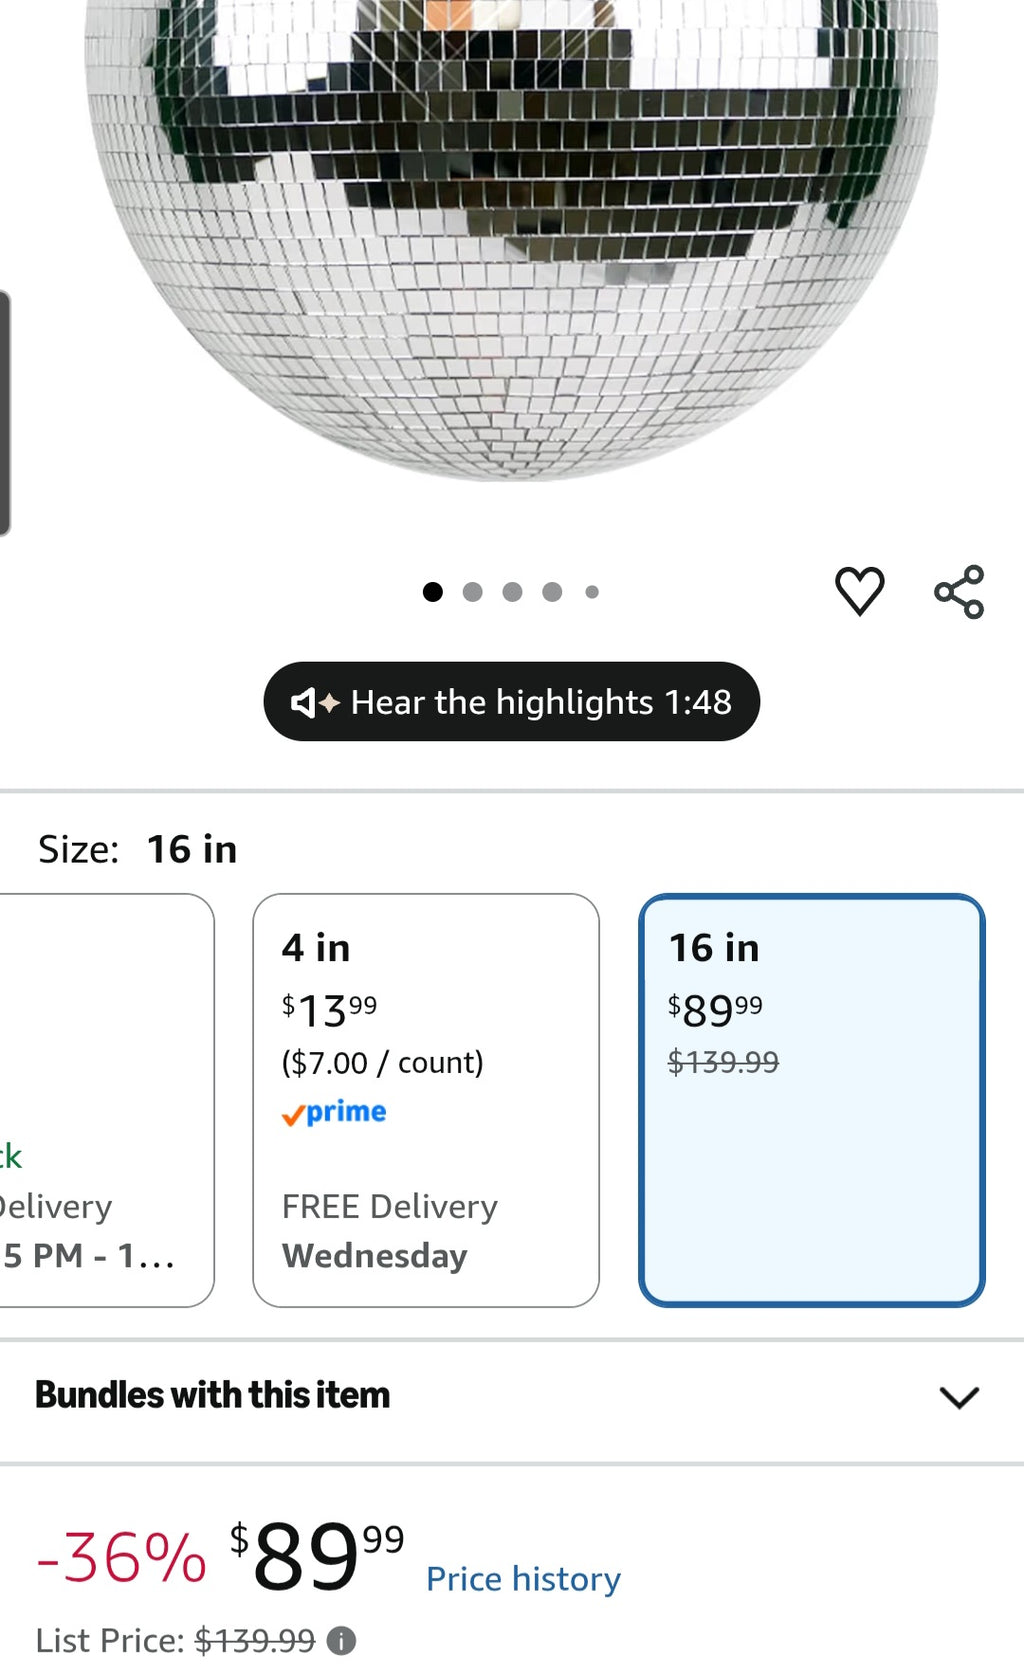Tap the 1:48 audio duration indicator
The width and height of the screenshot is (1024, 1675).
[x=698, y=702]
